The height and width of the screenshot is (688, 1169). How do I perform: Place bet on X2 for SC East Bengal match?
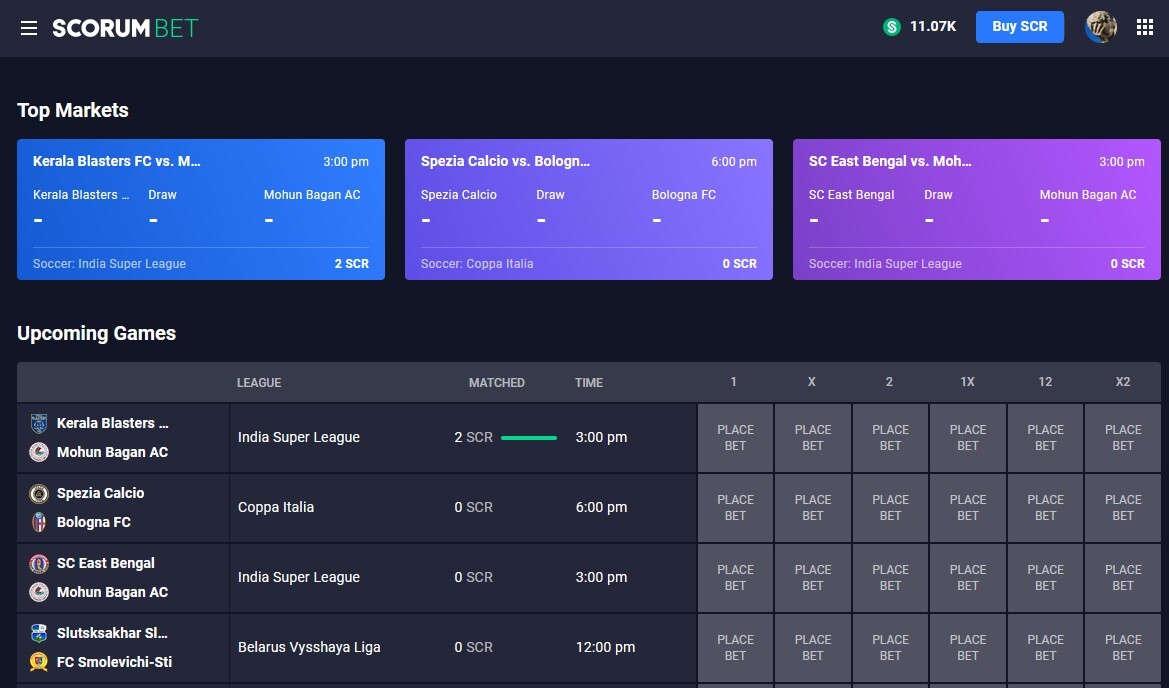[1123, 578]
